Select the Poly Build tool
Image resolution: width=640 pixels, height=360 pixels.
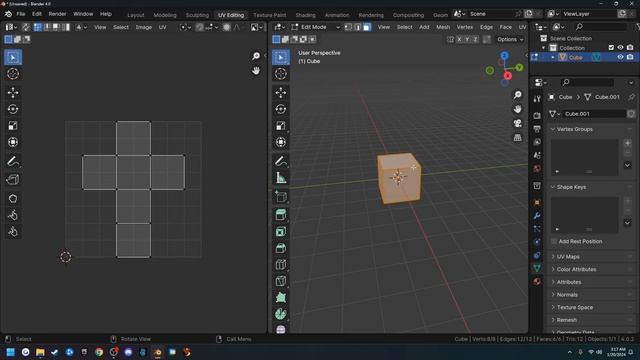[281, 298]
